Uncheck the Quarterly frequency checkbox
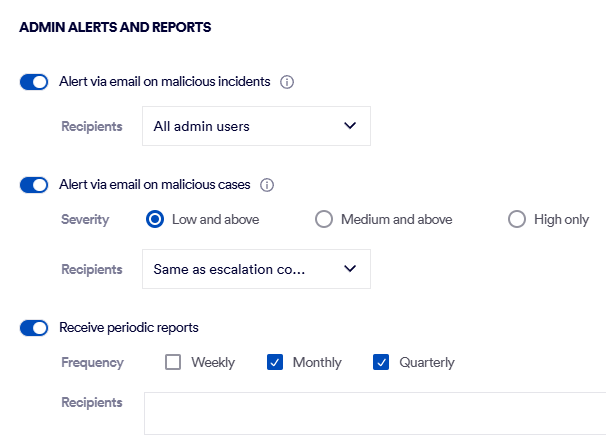Viewport: 606px width, 448px height. click(x=381, y=362)
